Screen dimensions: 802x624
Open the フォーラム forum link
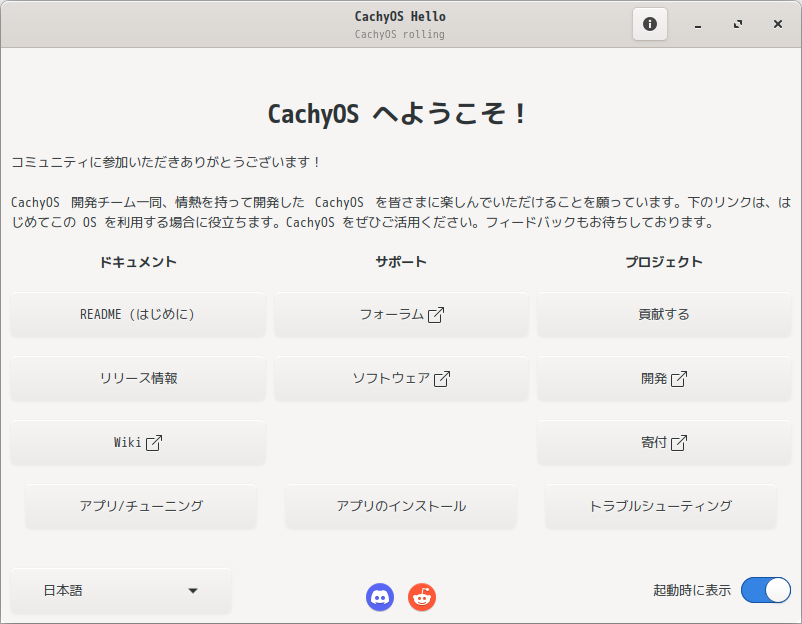coord(401,314)
